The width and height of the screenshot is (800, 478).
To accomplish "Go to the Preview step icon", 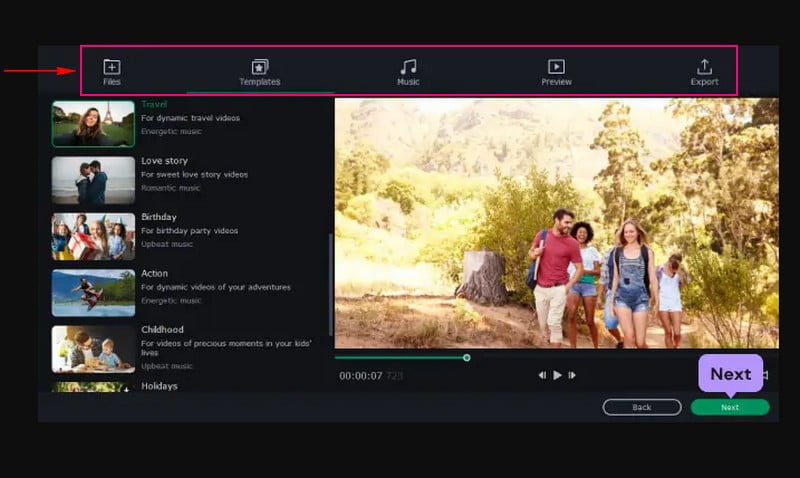I will point(556,67).
